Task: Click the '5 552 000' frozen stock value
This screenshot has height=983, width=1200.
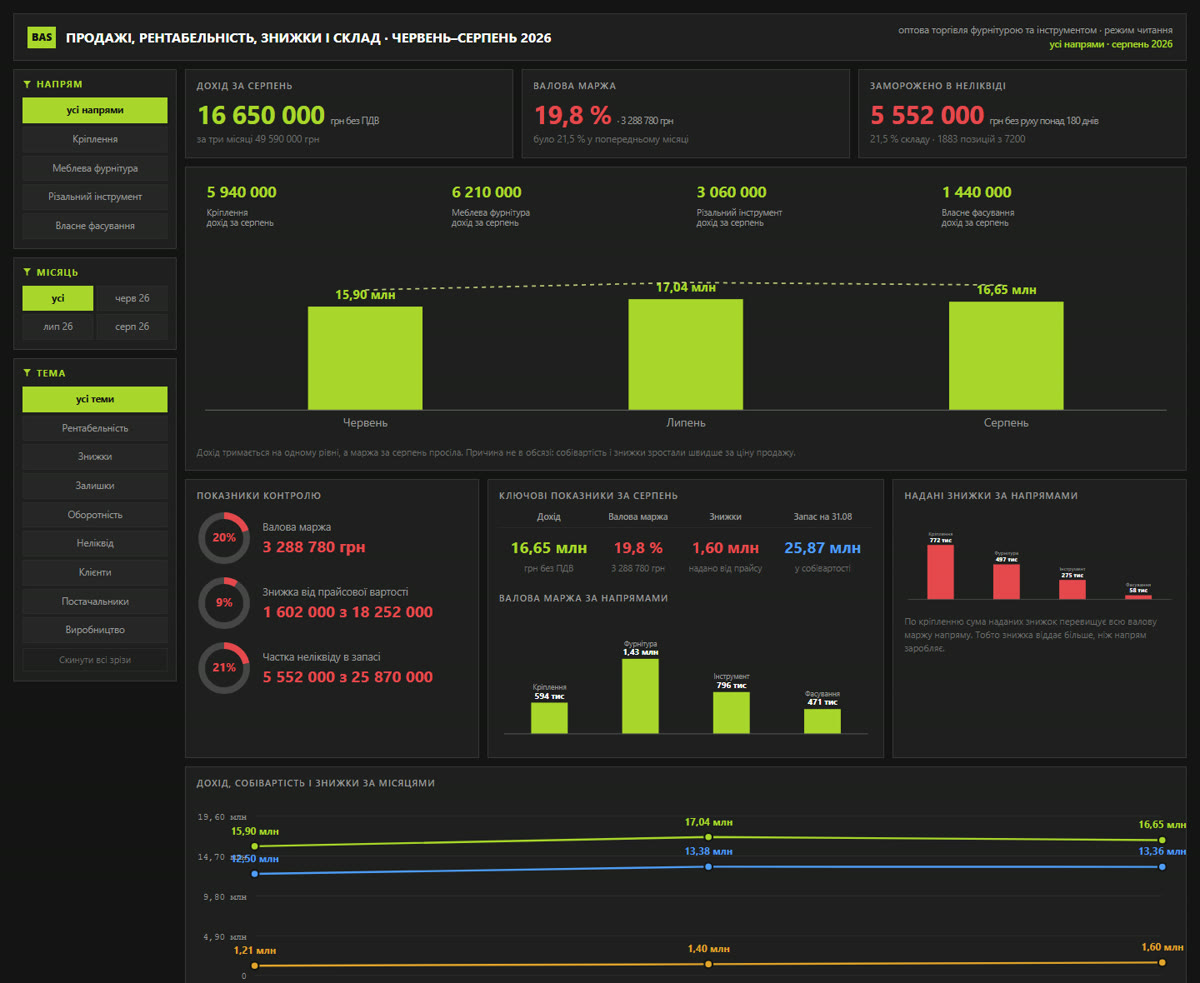Action: click(927, 115)
